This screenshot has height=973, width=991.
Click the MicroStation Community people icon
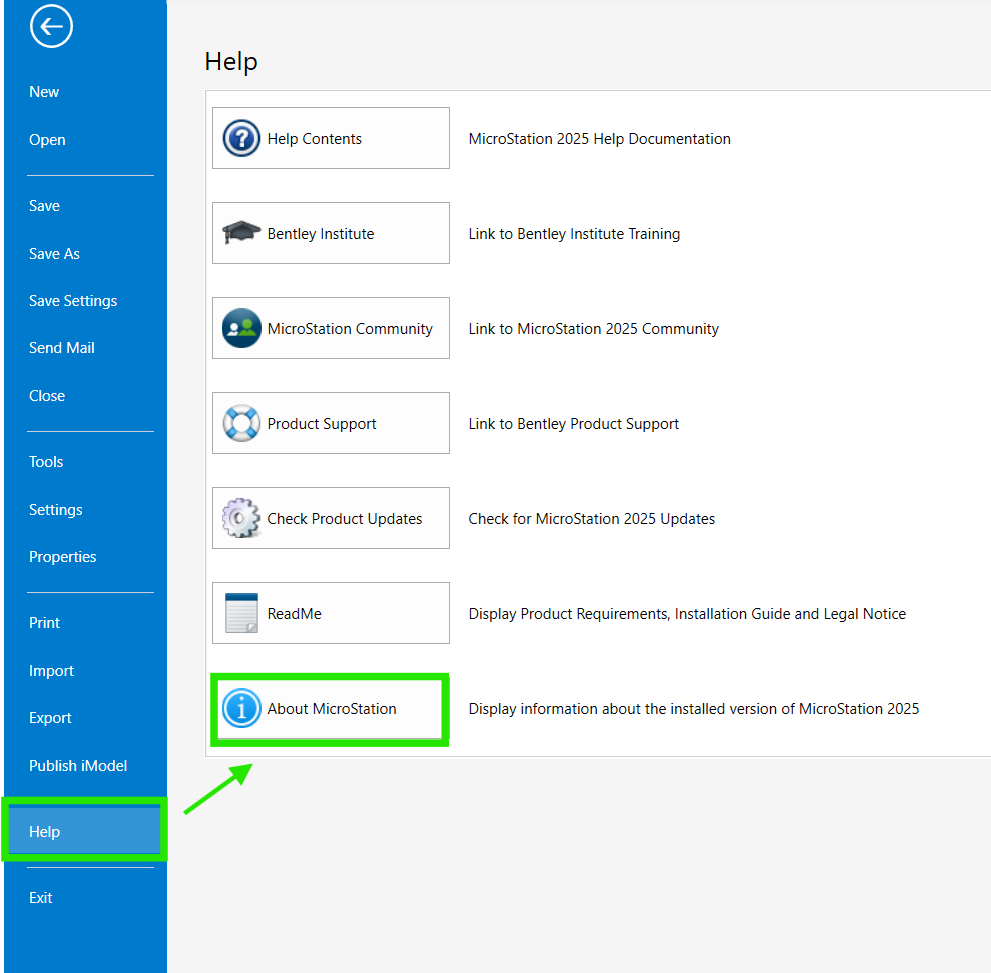click(241, 328)
